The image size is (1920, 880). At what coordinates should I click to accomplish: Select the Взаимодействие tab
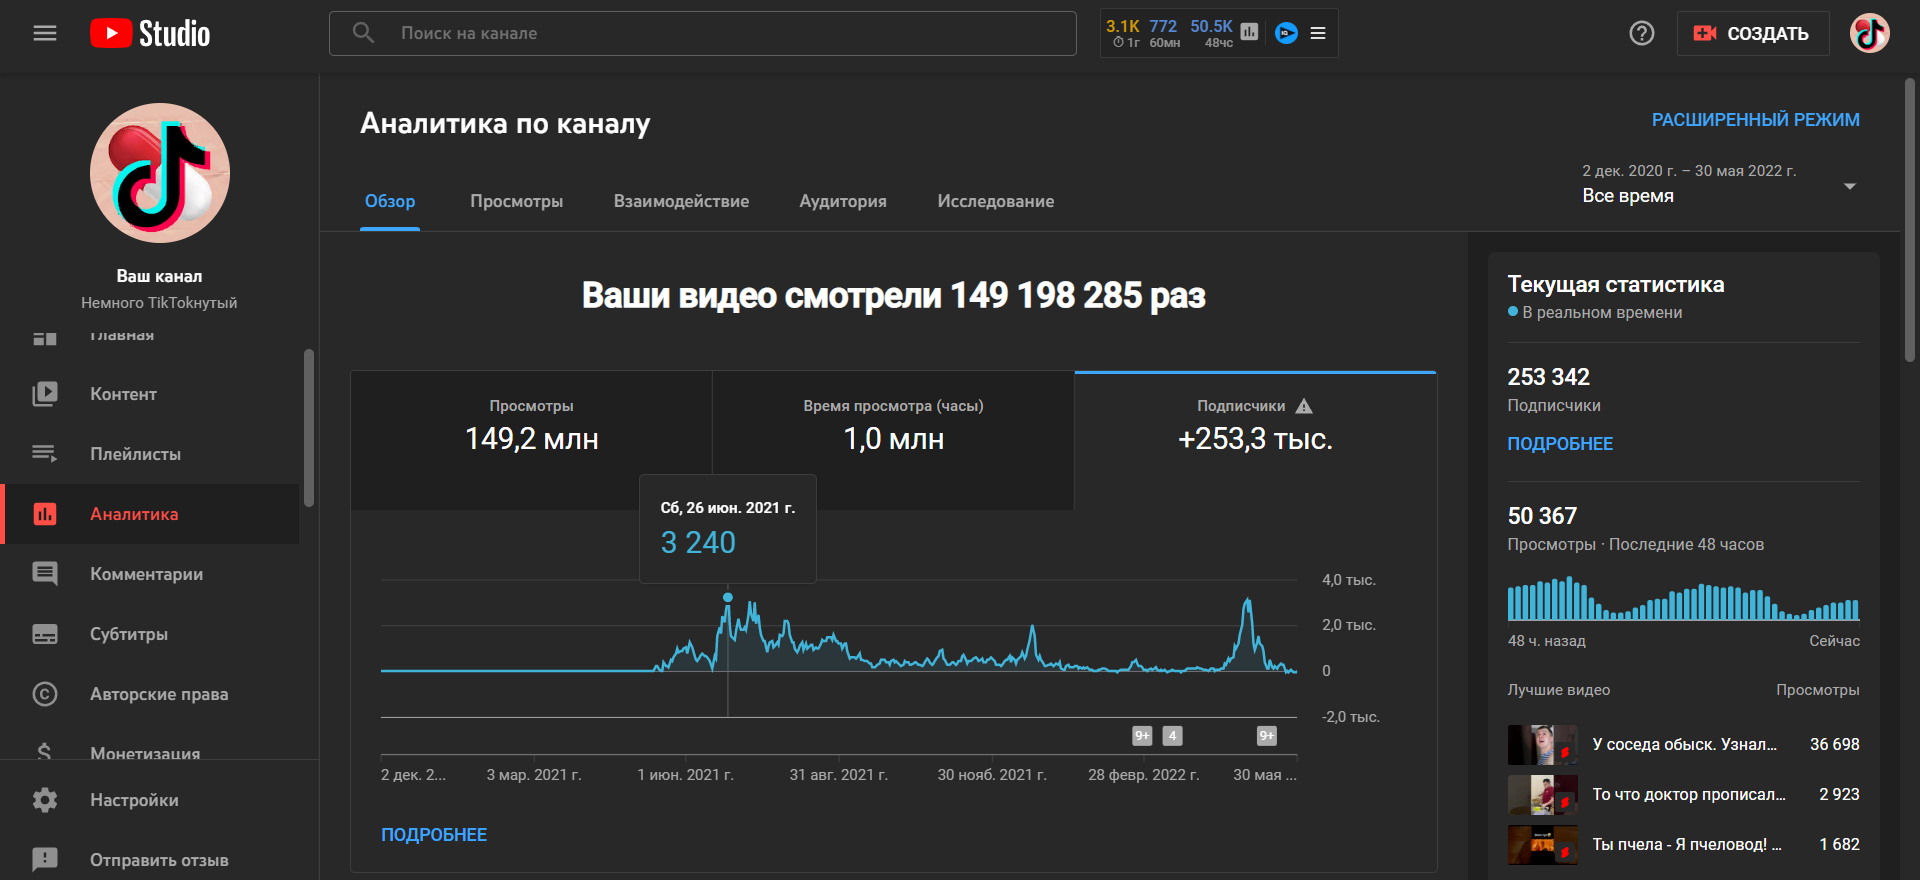tap(681, 201)
